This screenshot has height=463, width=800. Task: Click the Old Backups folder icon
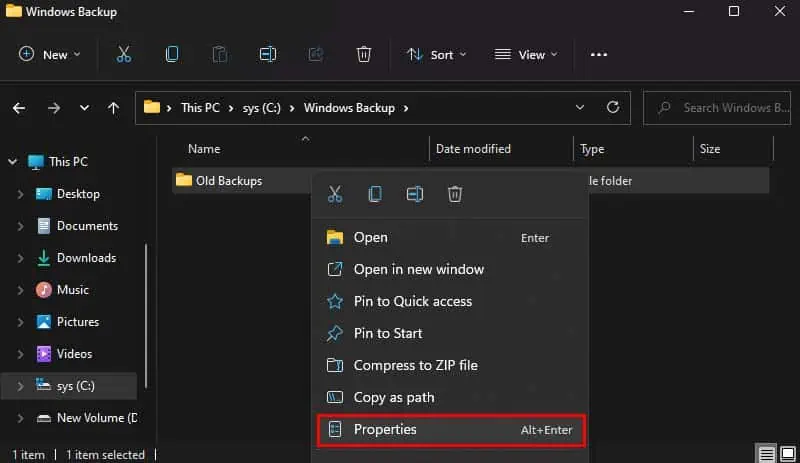pos(184,180)
